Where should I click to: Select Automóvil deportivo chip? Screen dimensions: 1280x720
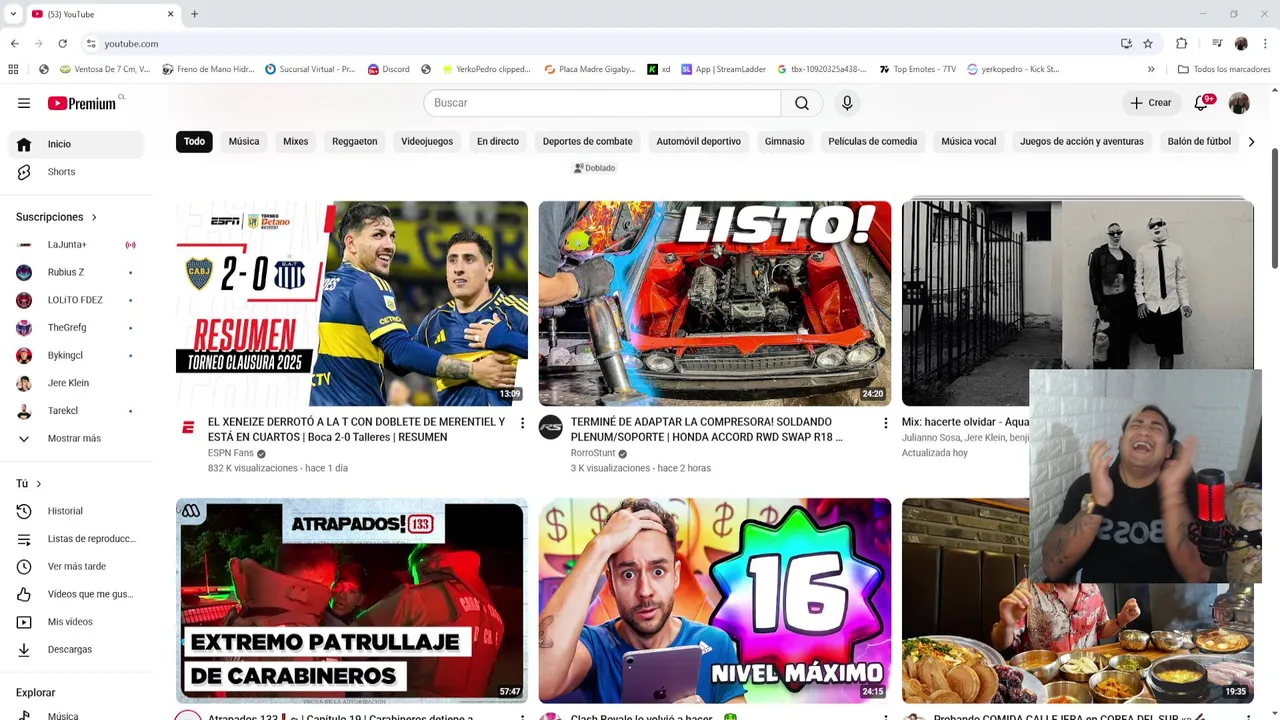699,142
